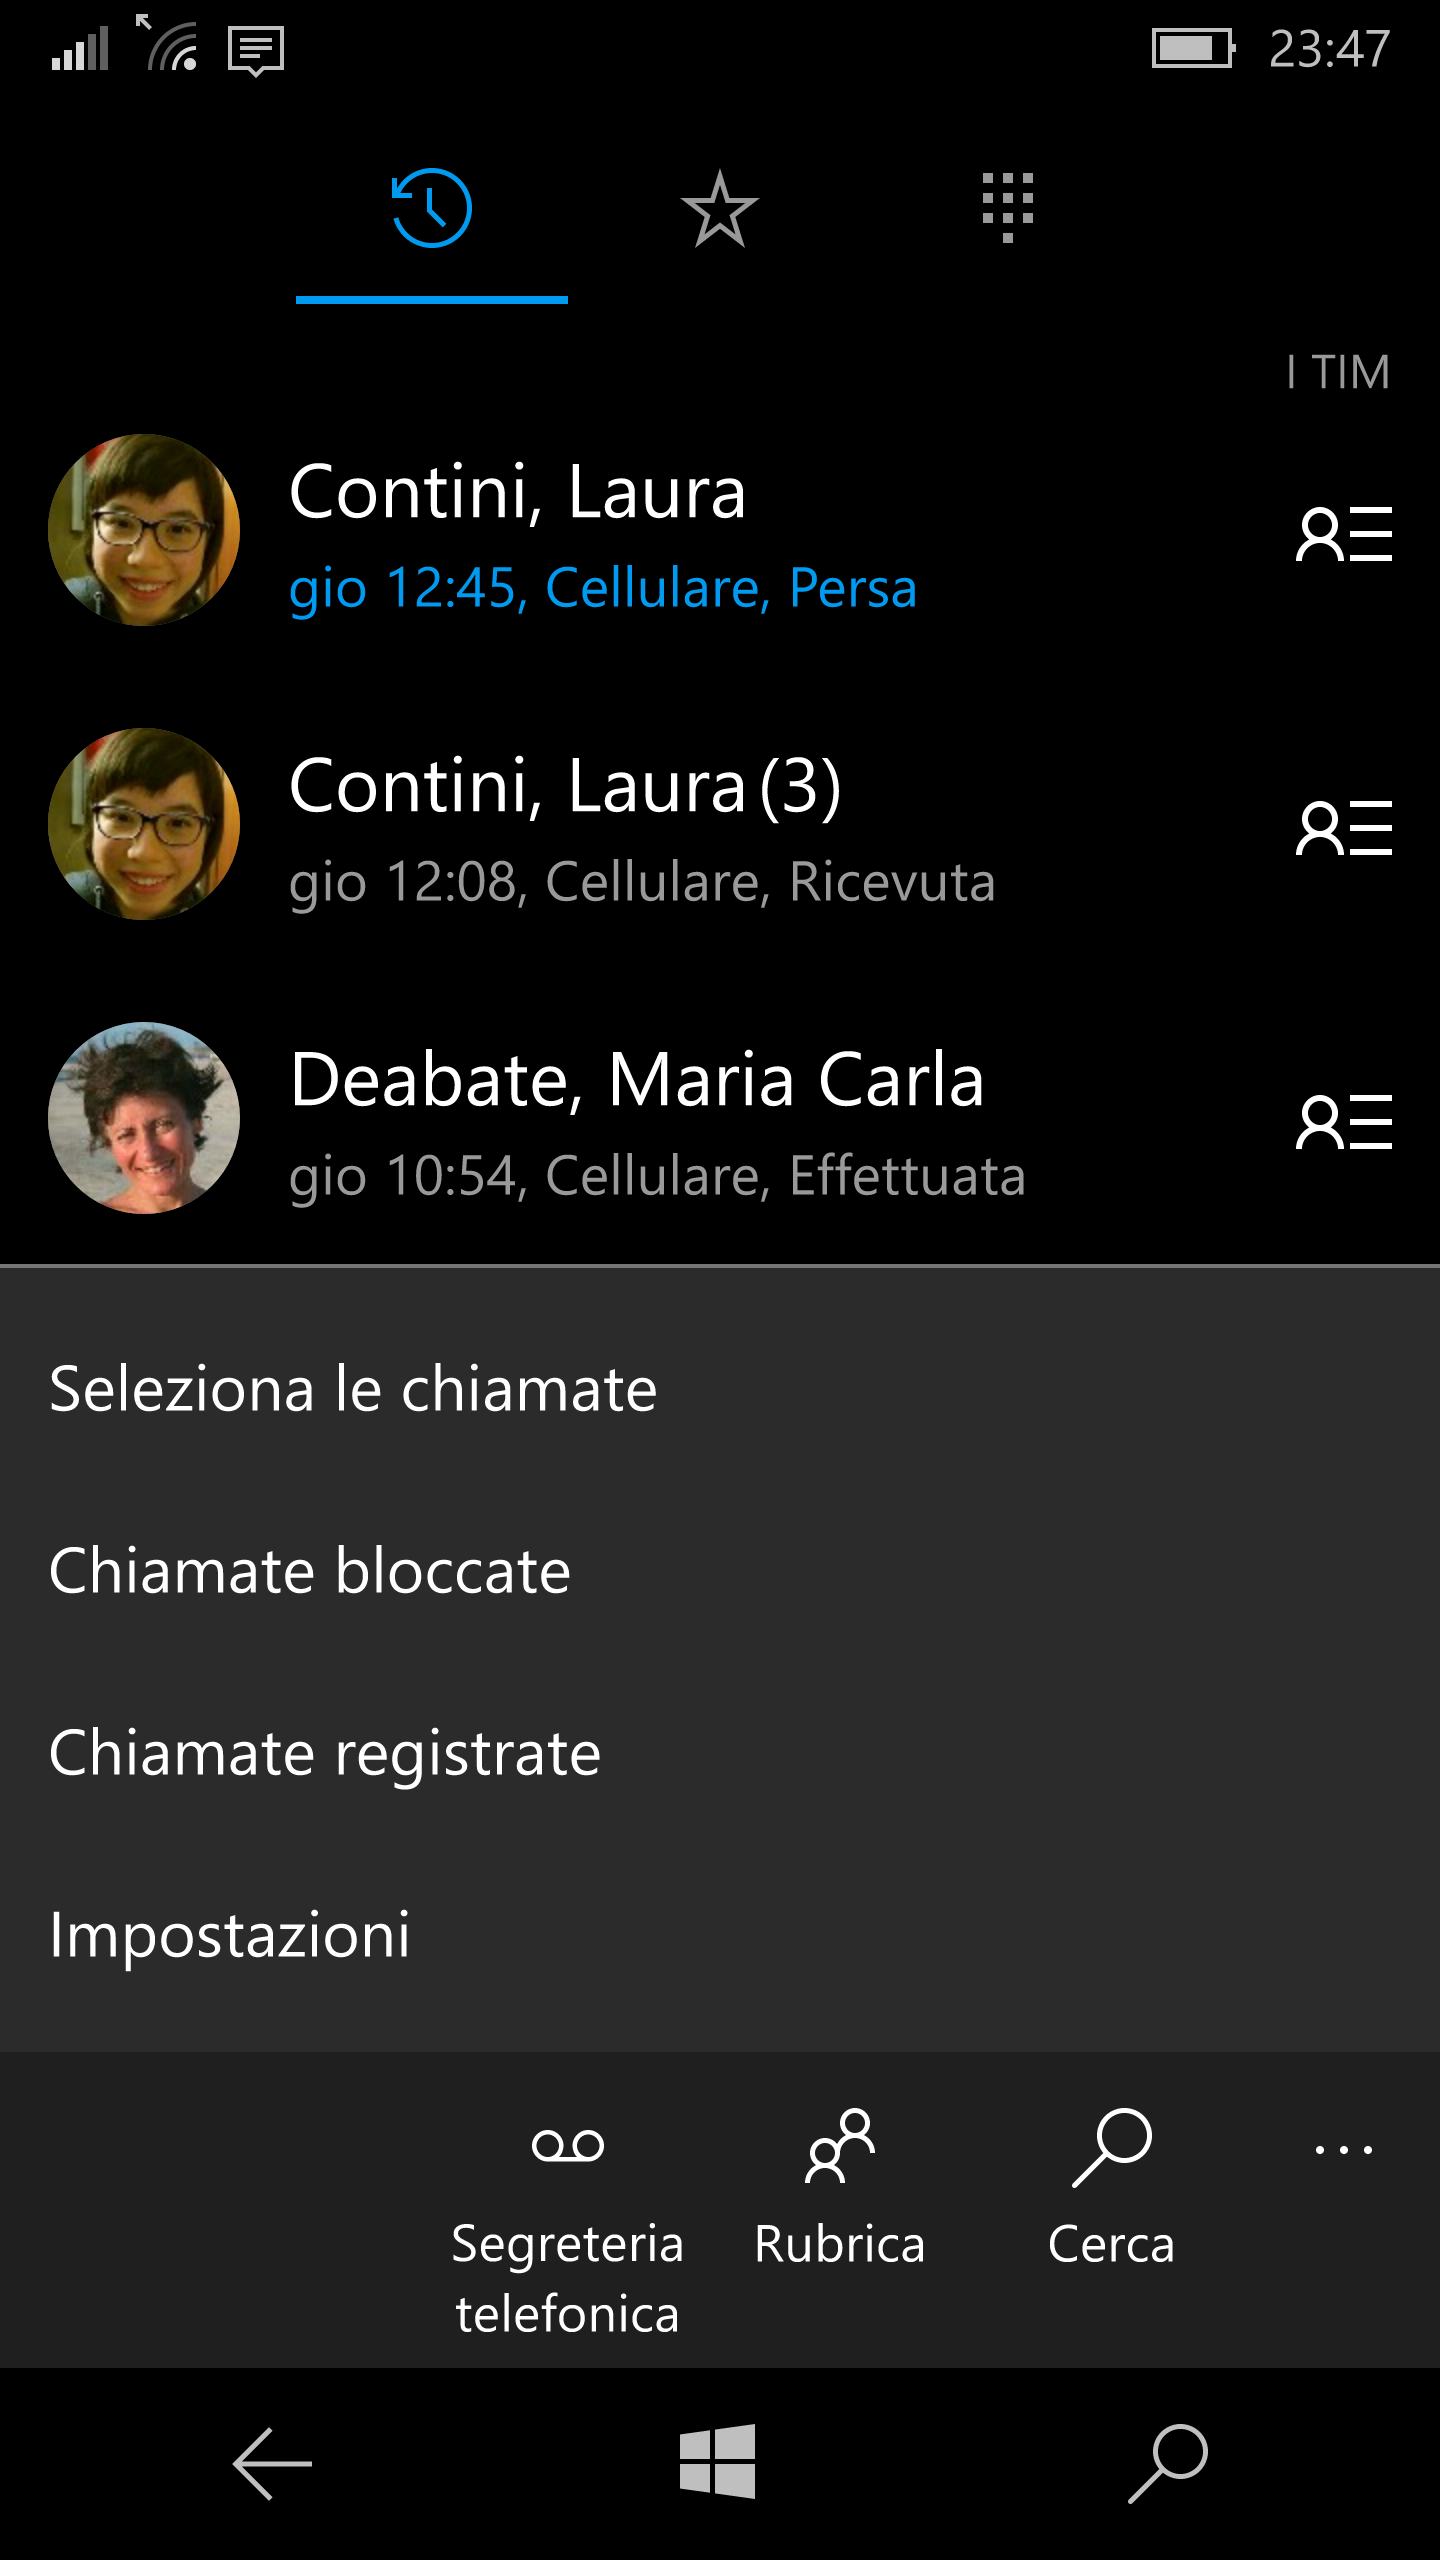
Task: Collapse the menu with the ellipsis button
Action: [1343, 2149]
